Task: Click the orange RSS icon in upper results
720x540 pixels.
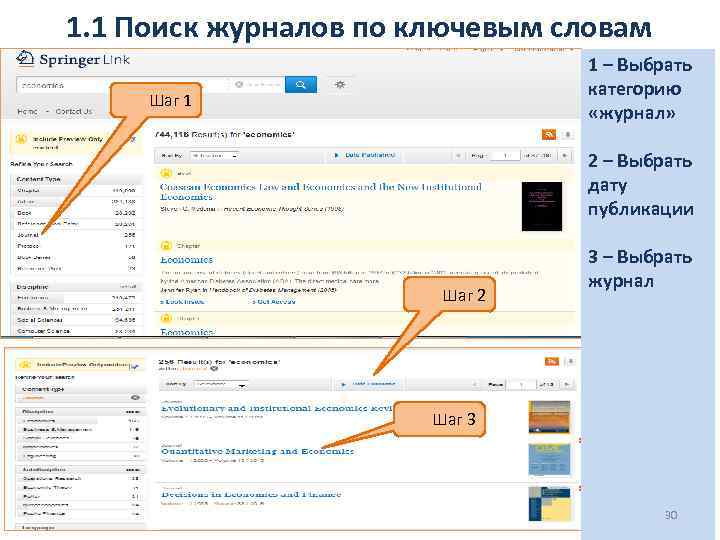Action: click(x=549, y=135)
